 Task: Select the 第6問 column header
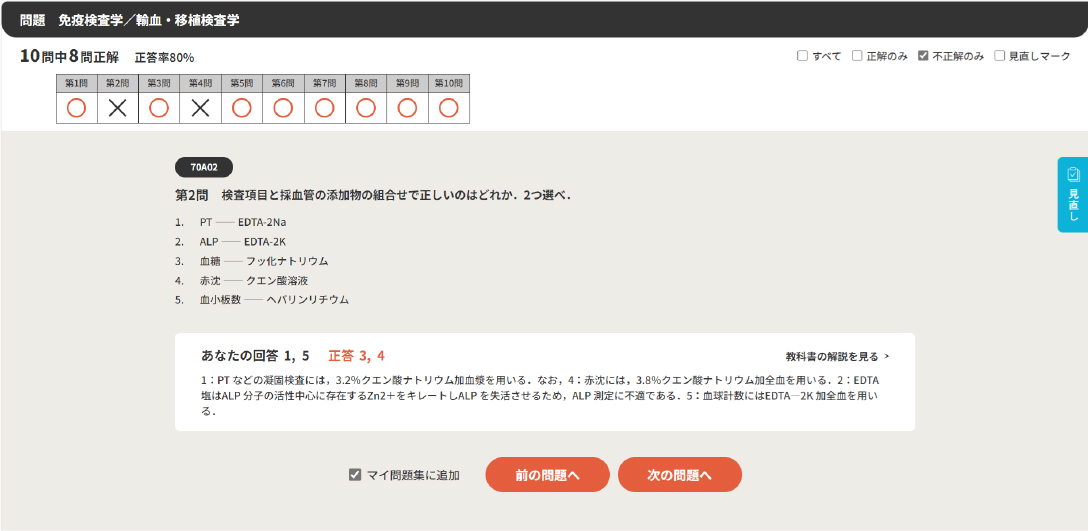click(283, 83)
